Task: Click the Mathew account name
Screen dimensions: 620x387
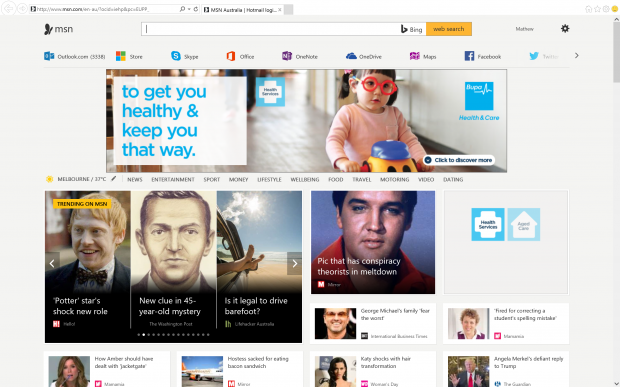Action: (x=524, y=29)
